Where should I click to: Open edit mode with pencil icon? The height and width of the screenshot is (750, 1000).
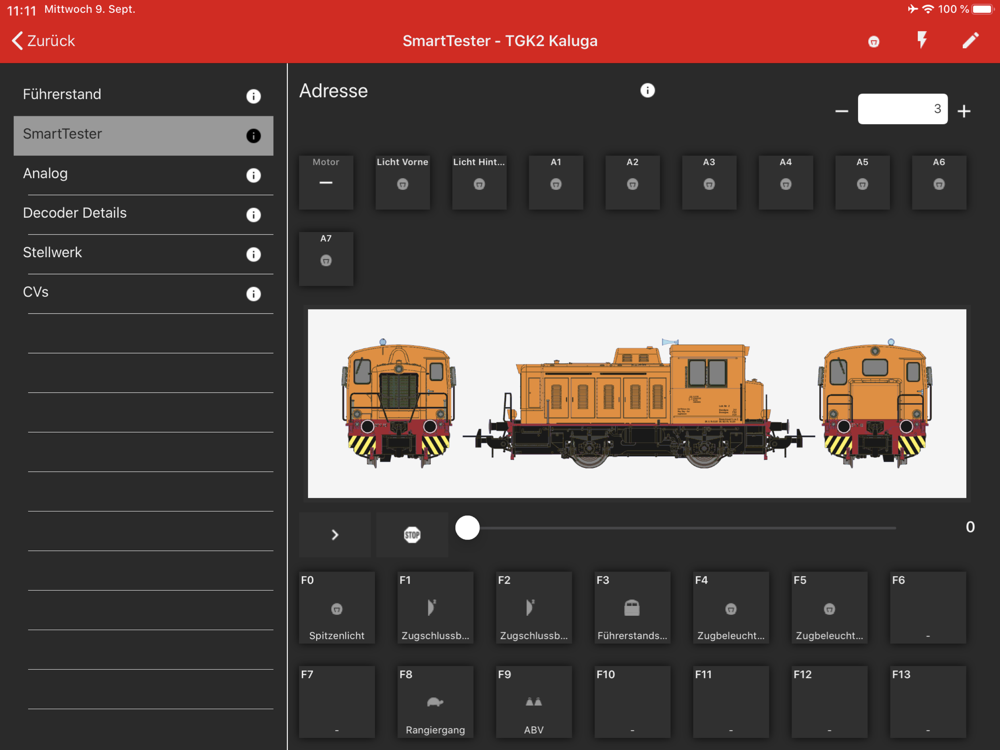click(970, 41)
